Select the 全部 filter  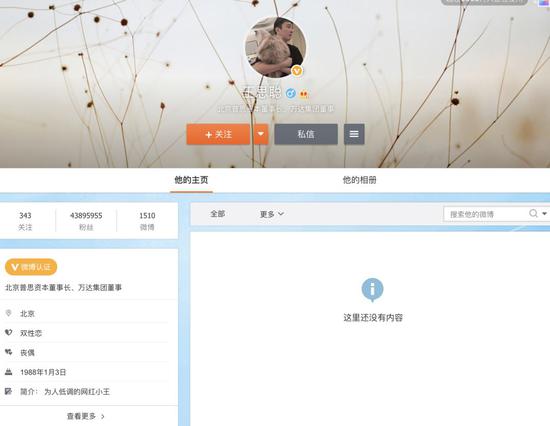tap(218, 214)
